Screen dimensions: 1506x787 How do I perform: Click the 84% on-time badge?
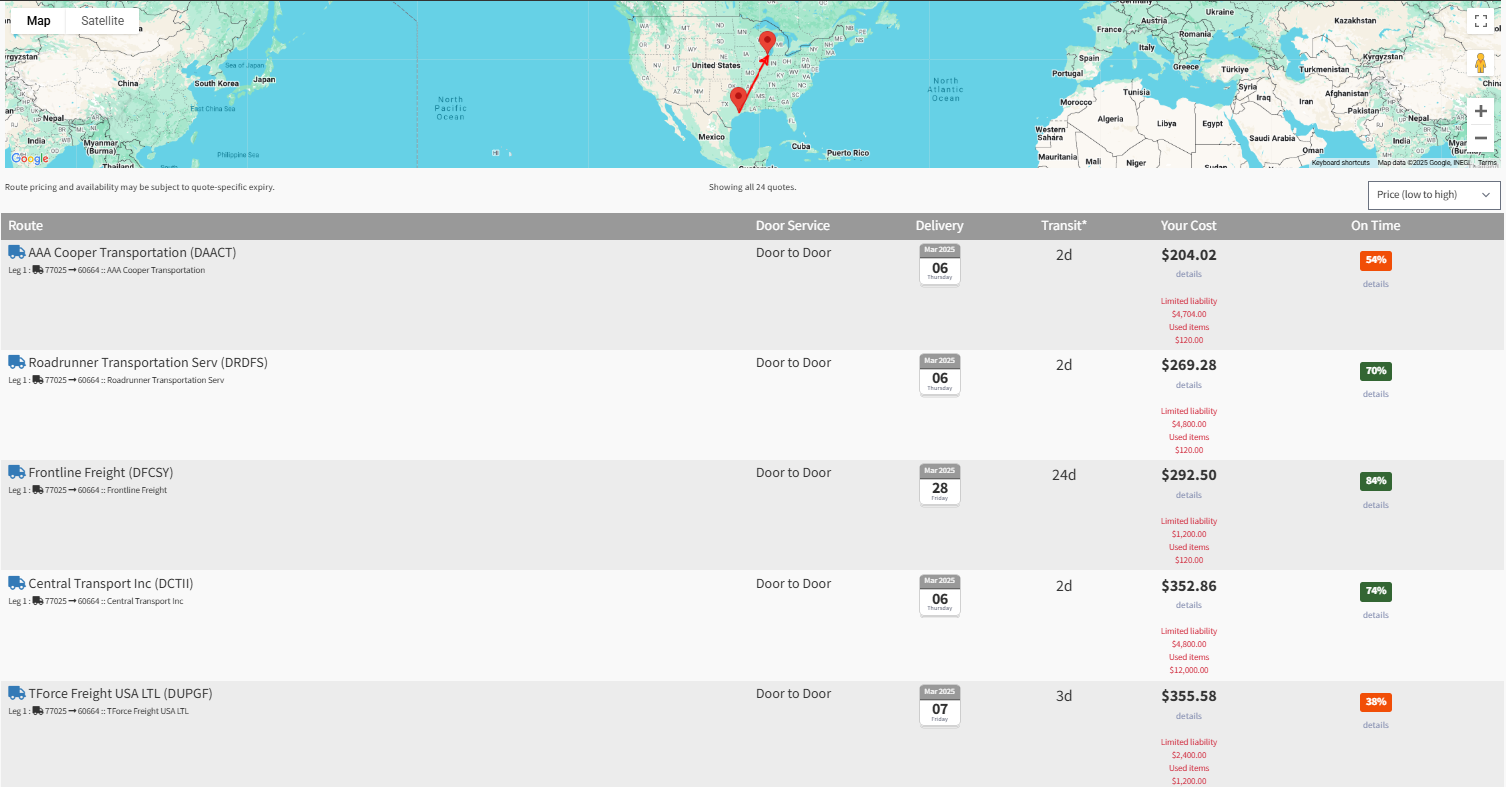[1376, 481]
